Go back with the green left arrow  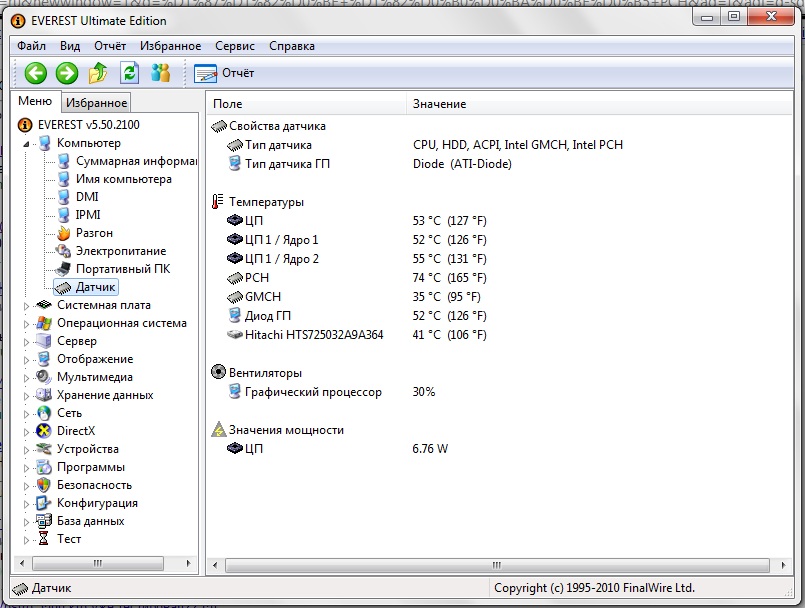click(x=35, y=73)
